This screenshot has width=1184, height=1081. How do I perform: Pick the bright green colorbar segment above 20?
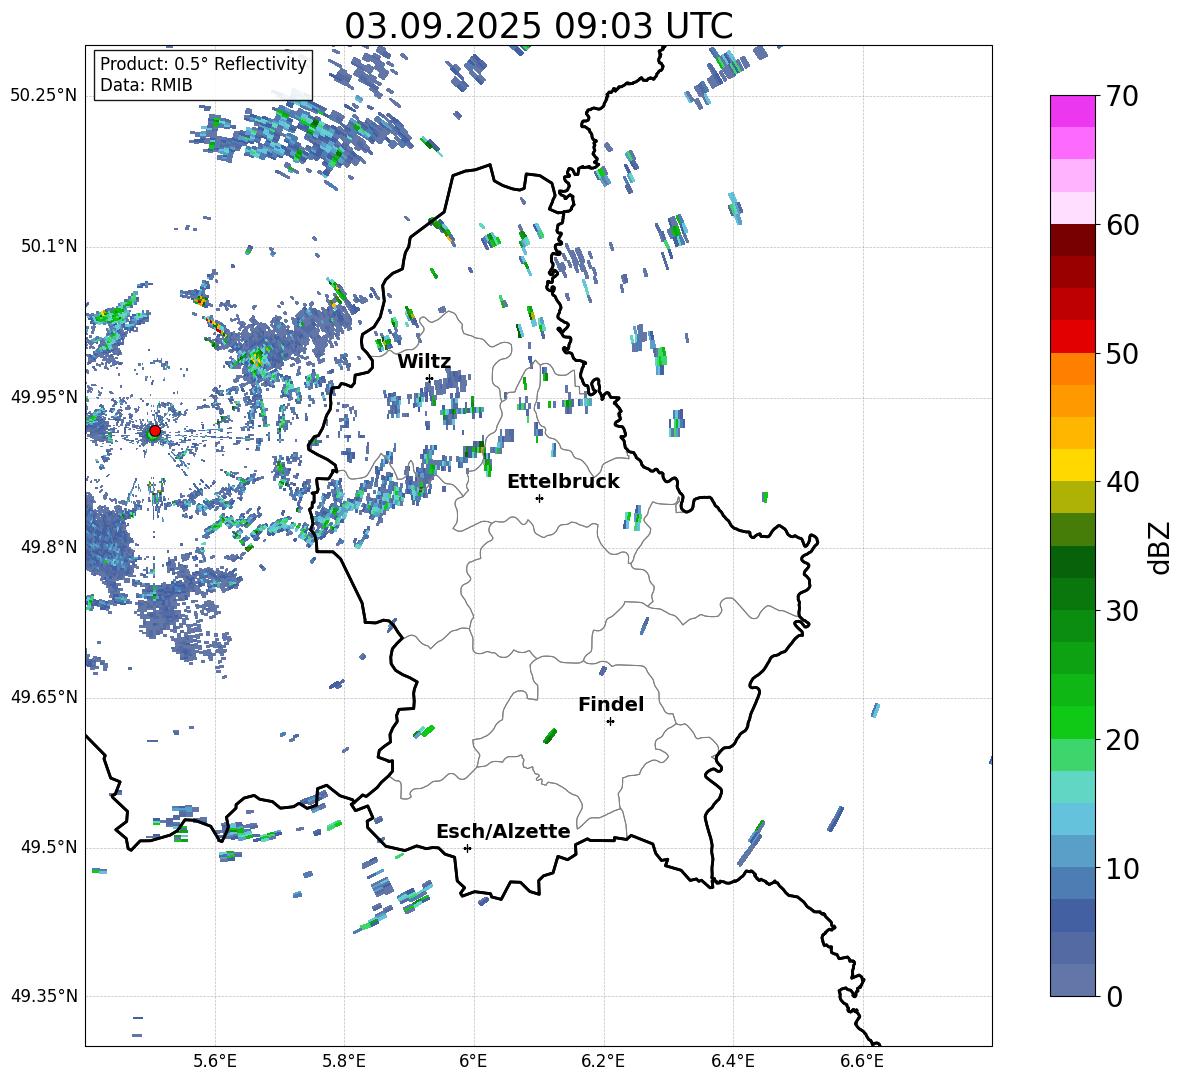[x=1072, y=722]
